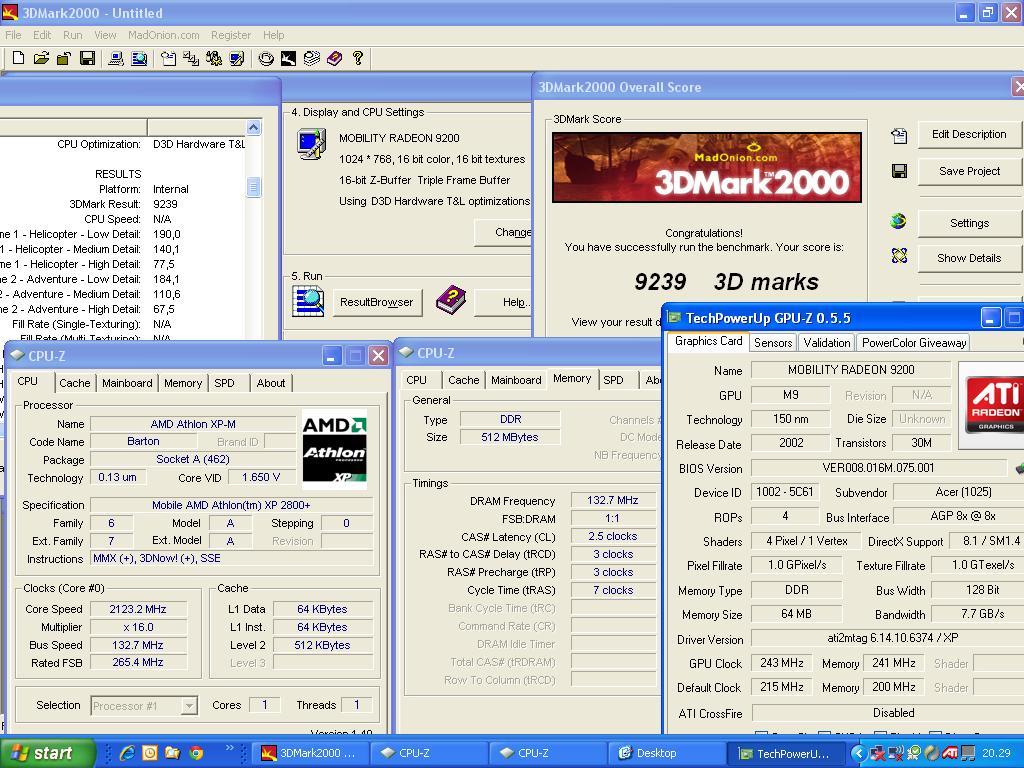Open the File menu
Viewport: 1024px width, 768px height.
click(x=13, y=35)
